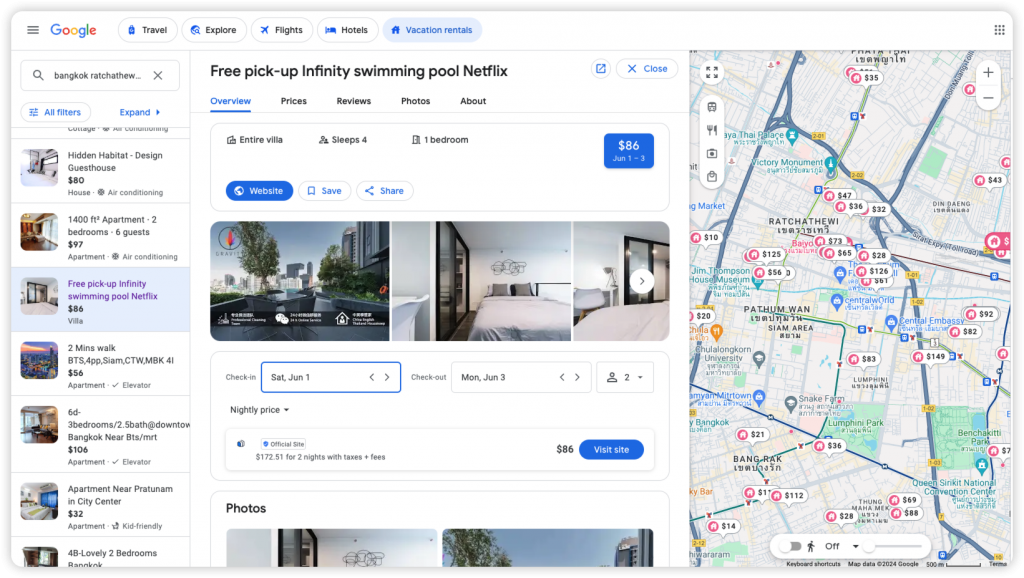Open the Google apps grid
Screen dimensions: 1024x578
[998, 30]
